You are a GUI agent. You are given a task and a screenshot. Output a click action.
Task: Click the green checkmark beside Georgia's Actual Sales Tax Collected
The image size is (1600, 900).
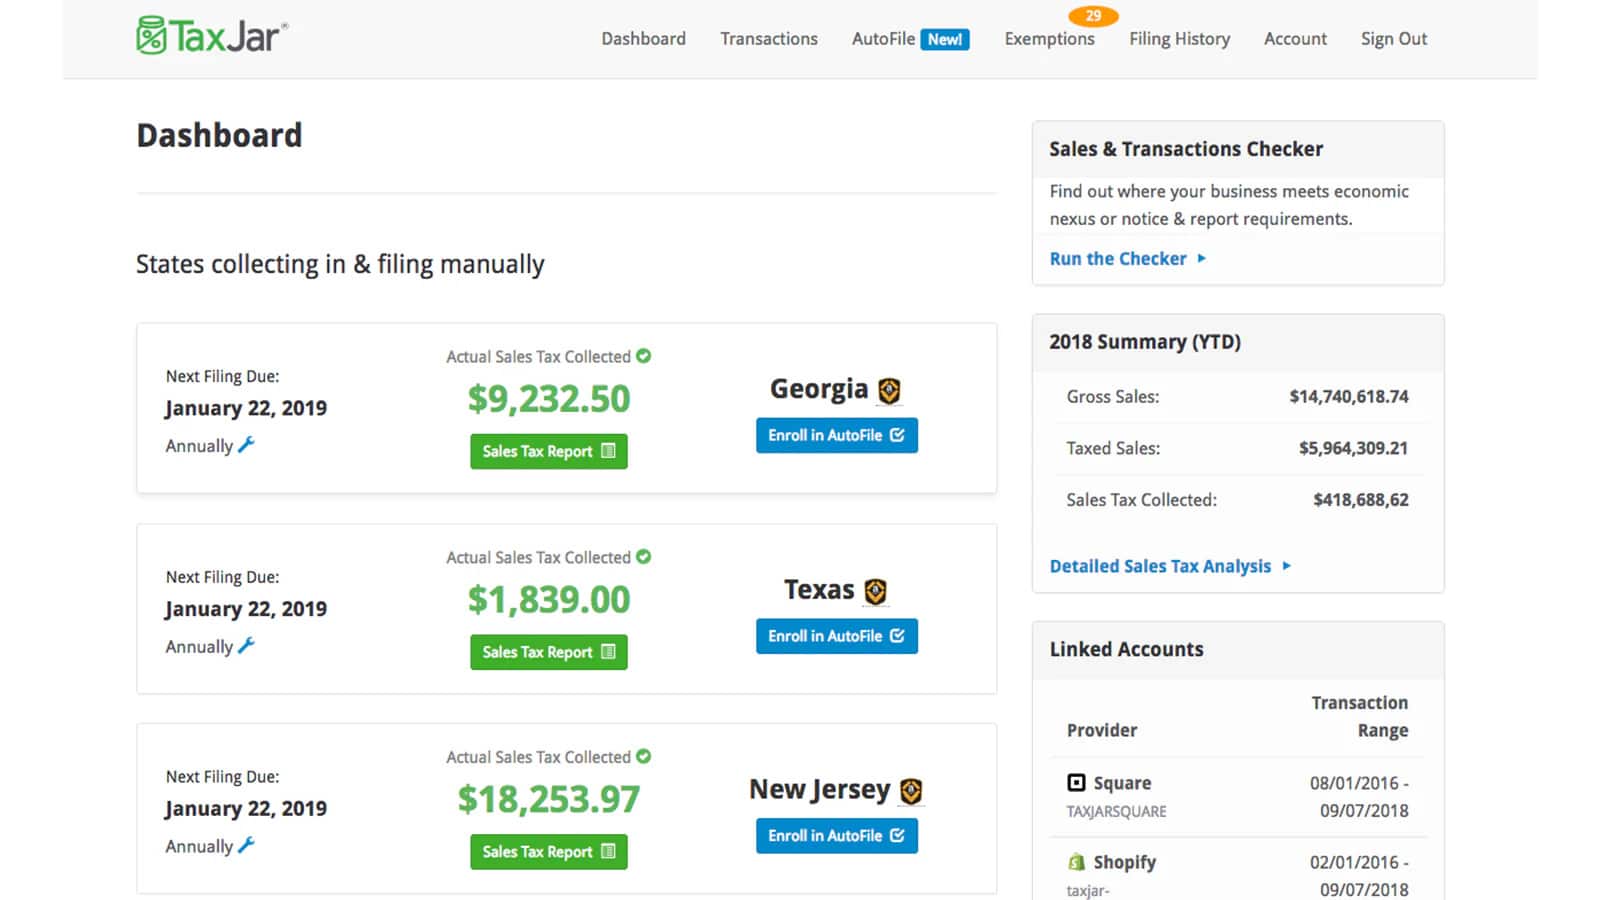[x=644, y=356]
